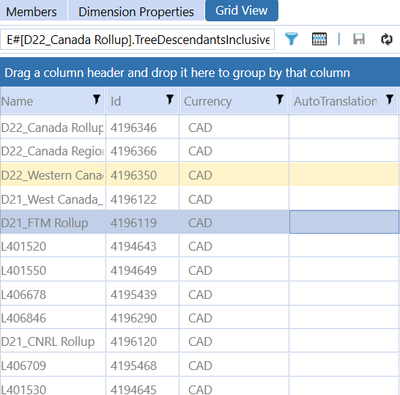Refresh the grid with the reload icon

[386, 39]
